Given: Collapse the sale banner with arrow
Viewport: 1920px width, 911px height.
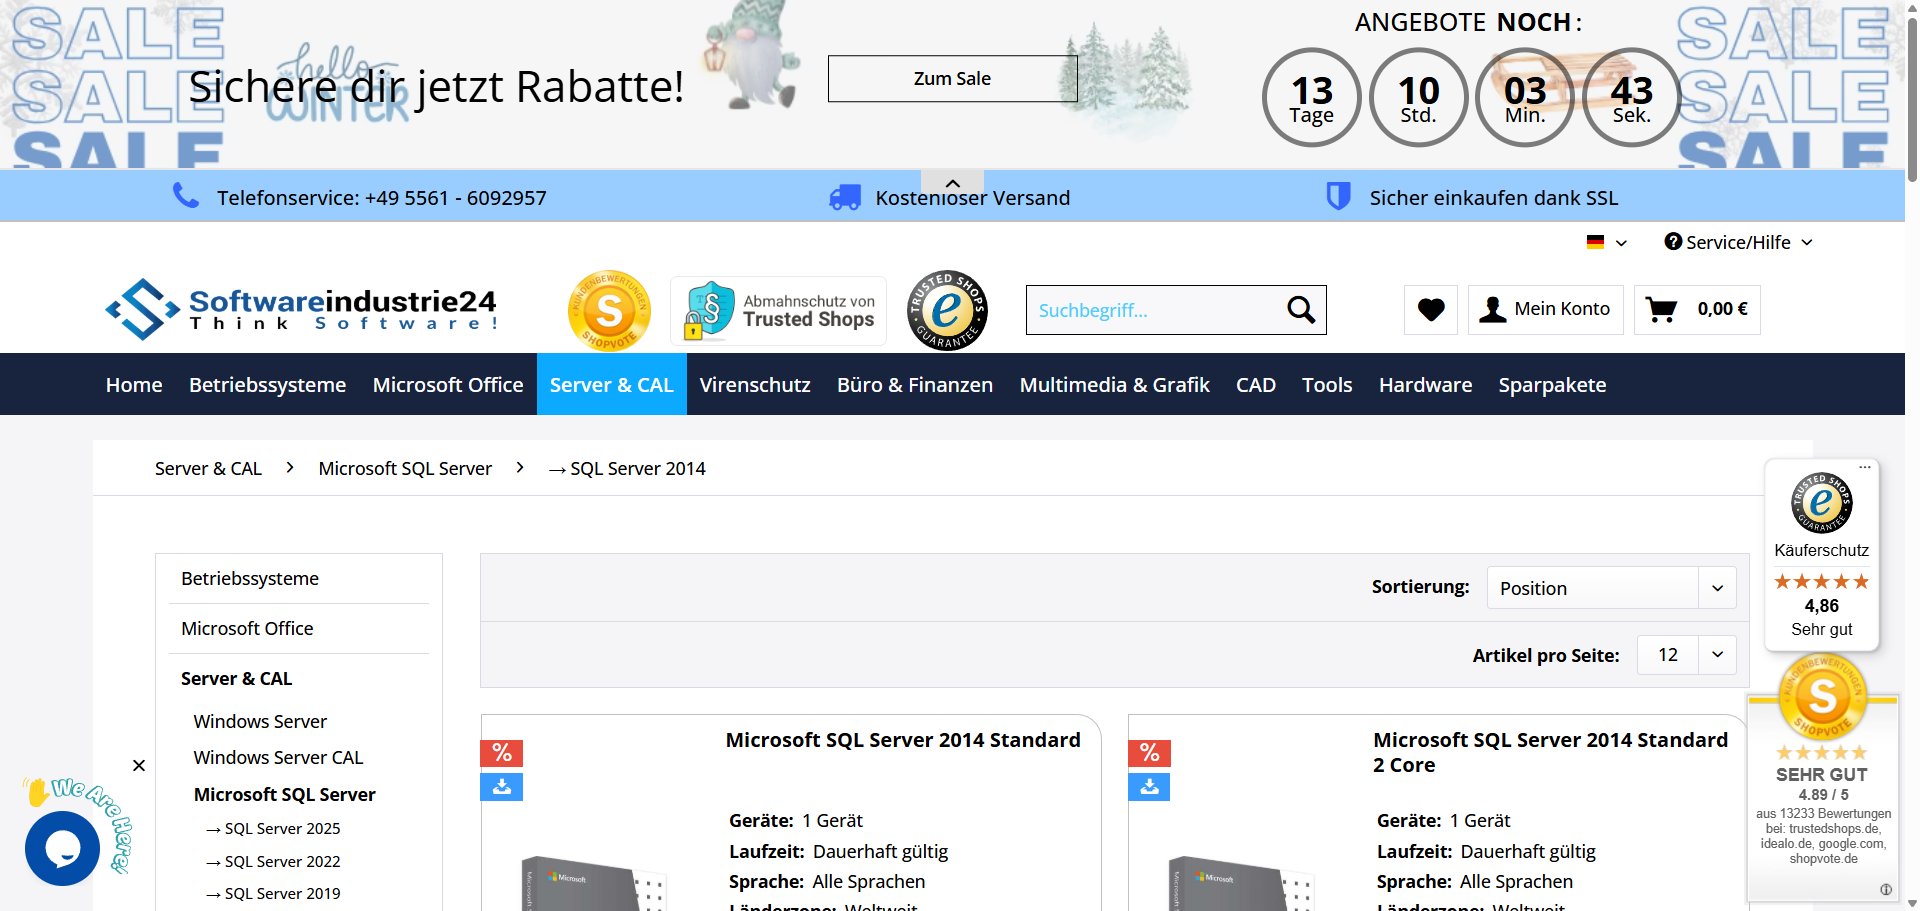Looking at the screenshot, I should pos(952,183).
